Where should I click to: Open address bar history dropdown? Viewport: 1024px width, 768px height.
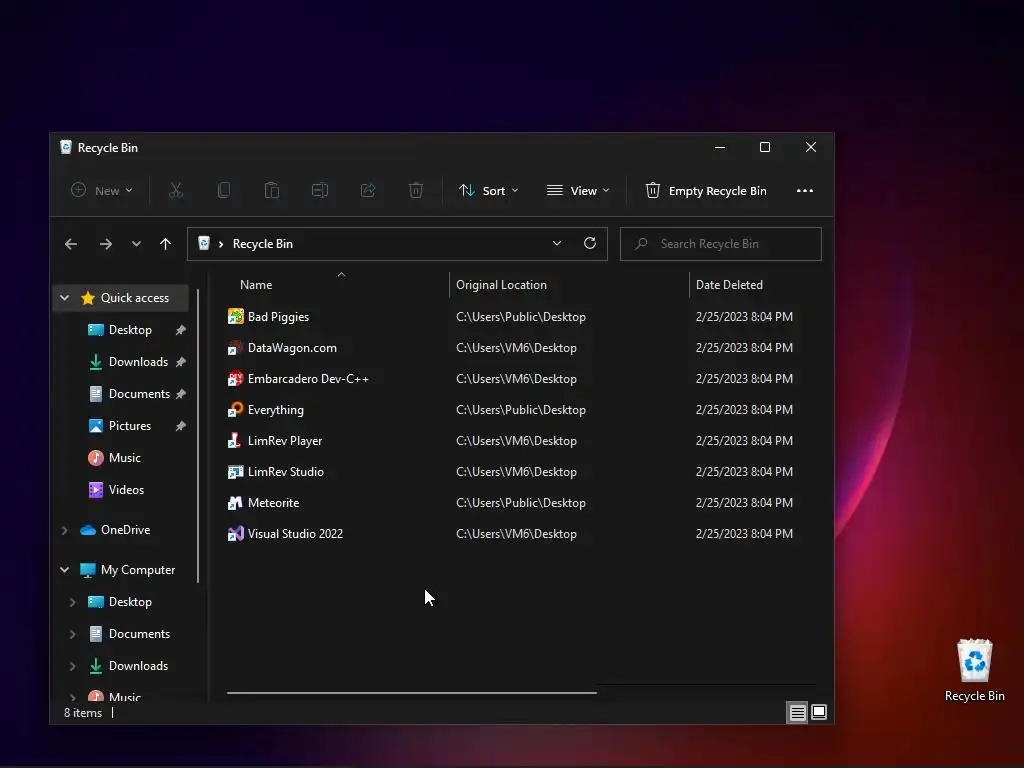click(x=556, y=243)
